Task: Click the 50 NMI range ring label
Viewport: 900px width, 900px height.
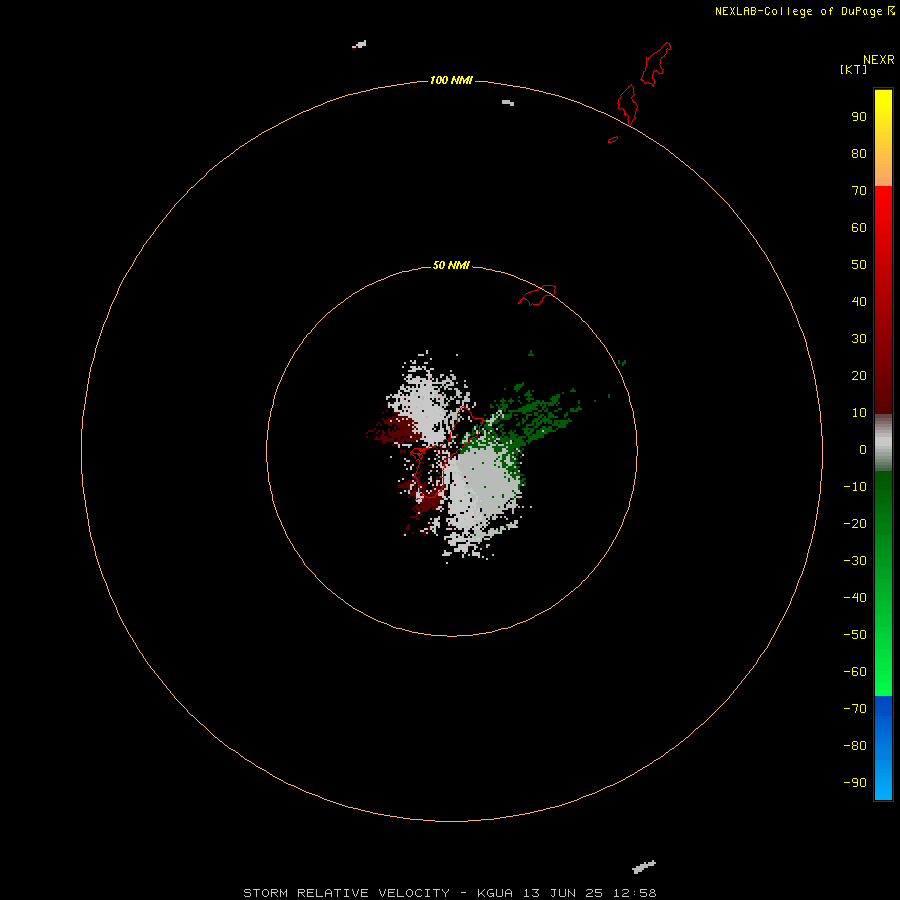Action: 451,265
